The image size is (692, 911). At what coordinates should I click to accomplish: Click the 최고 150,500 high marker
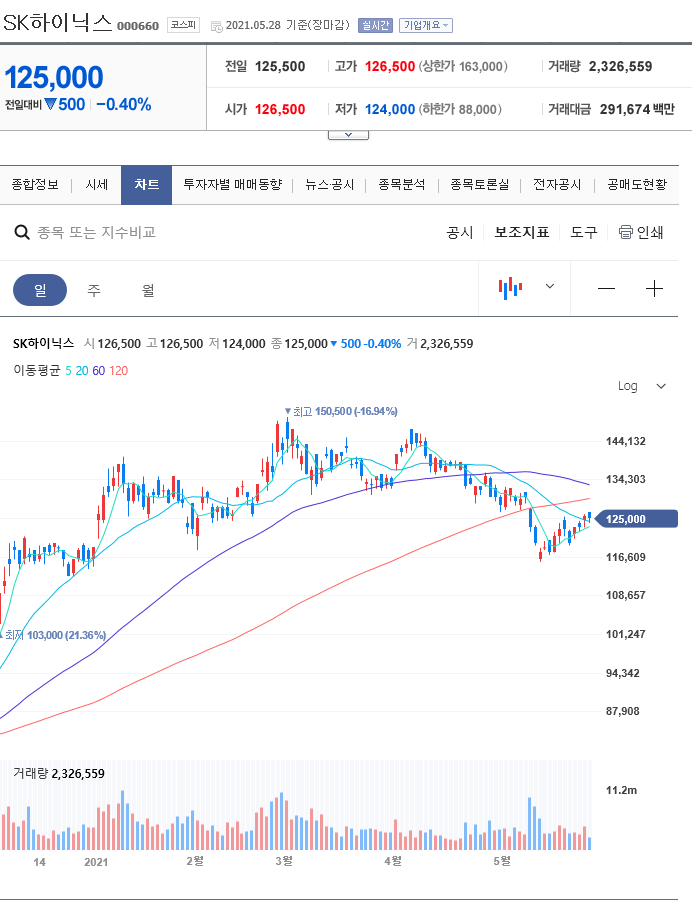[x=341, y=411]
